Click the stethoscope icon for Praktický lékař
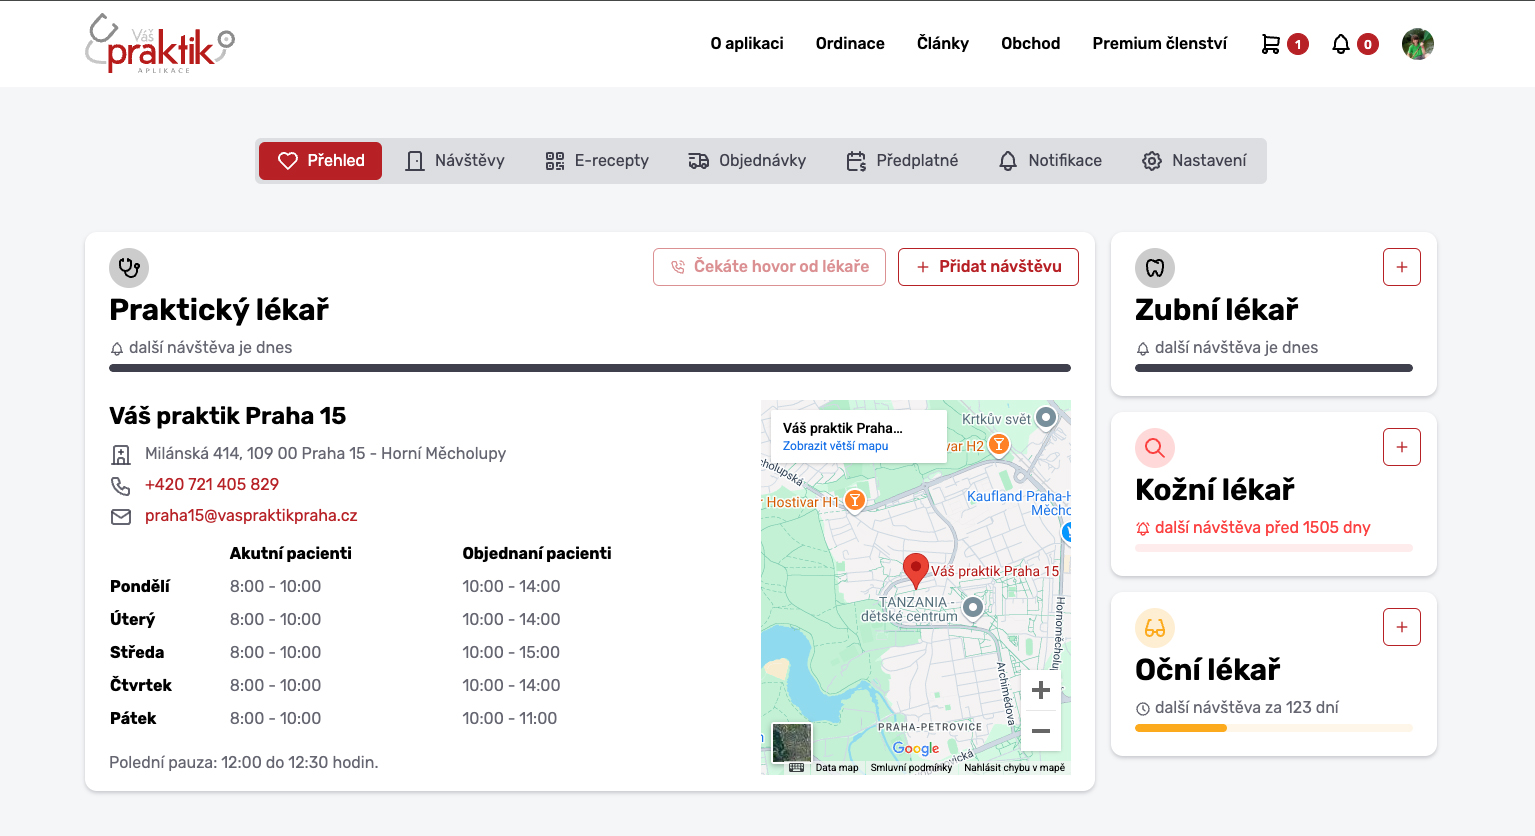The width and height of the screenshot is (1535, 836). coord(129,268)
